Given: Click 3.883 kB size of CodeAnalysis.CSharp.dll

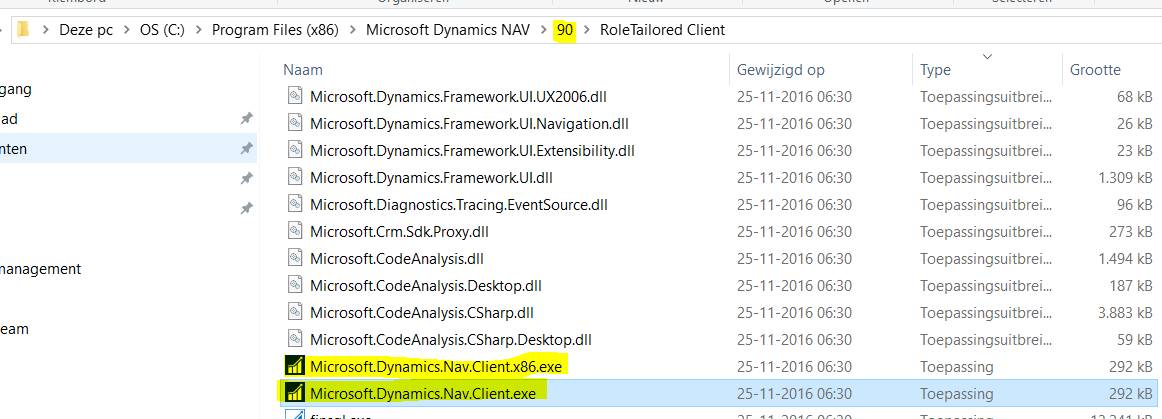Looking at the screenshot, I should tap(1126, 313).
